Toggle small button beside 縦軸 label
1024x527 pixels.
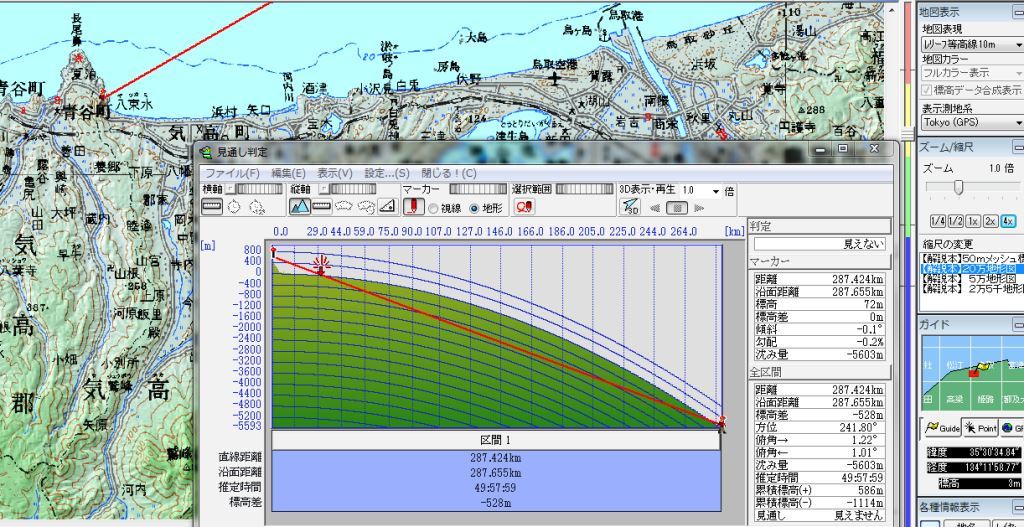[x=322, y=189]
